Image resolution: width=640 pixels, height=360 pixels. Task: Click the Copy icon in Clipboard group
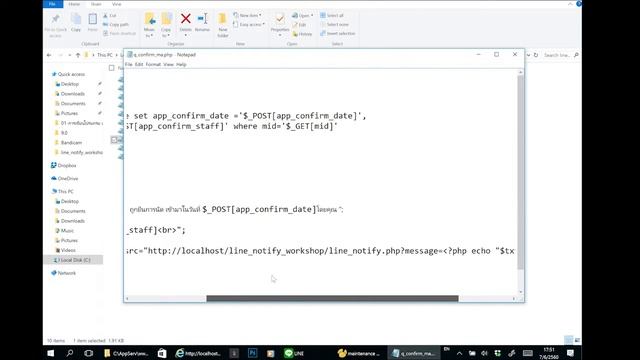(x=76, y=19)
